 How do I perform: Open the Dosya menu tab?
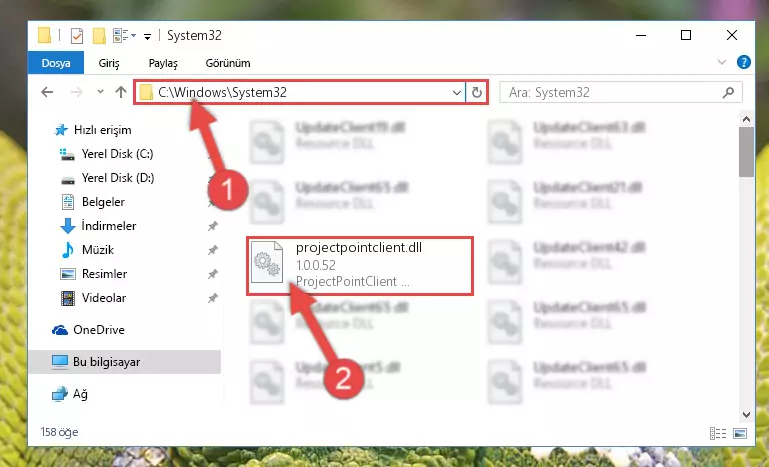point(56,63)
